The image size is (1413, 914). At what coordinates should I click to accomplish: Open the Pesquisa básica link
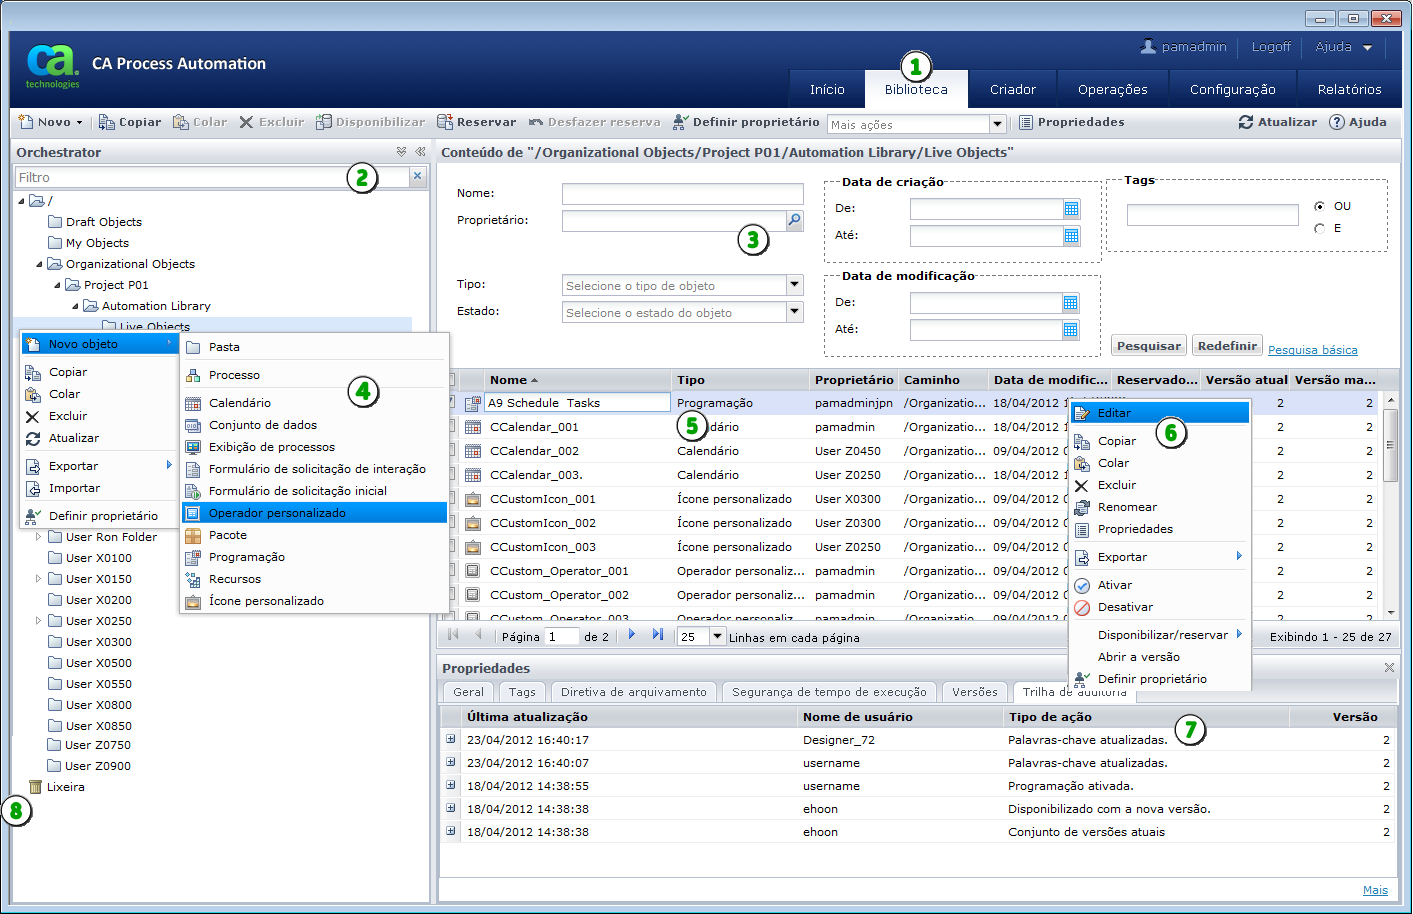(1312, 350)
